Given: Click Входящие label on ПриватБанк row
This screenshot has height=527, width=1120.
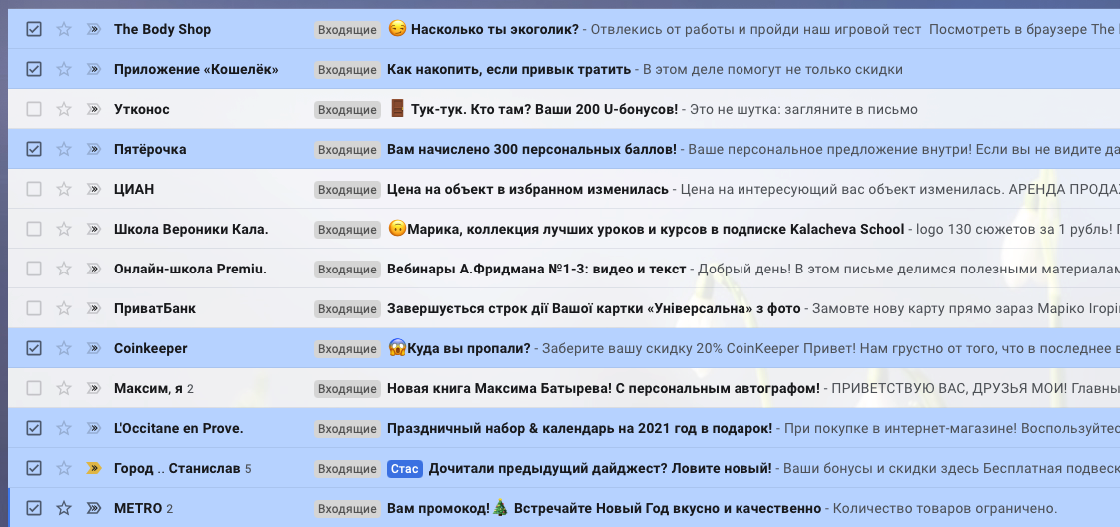Looking at the screenshot, I should point(347,309).
